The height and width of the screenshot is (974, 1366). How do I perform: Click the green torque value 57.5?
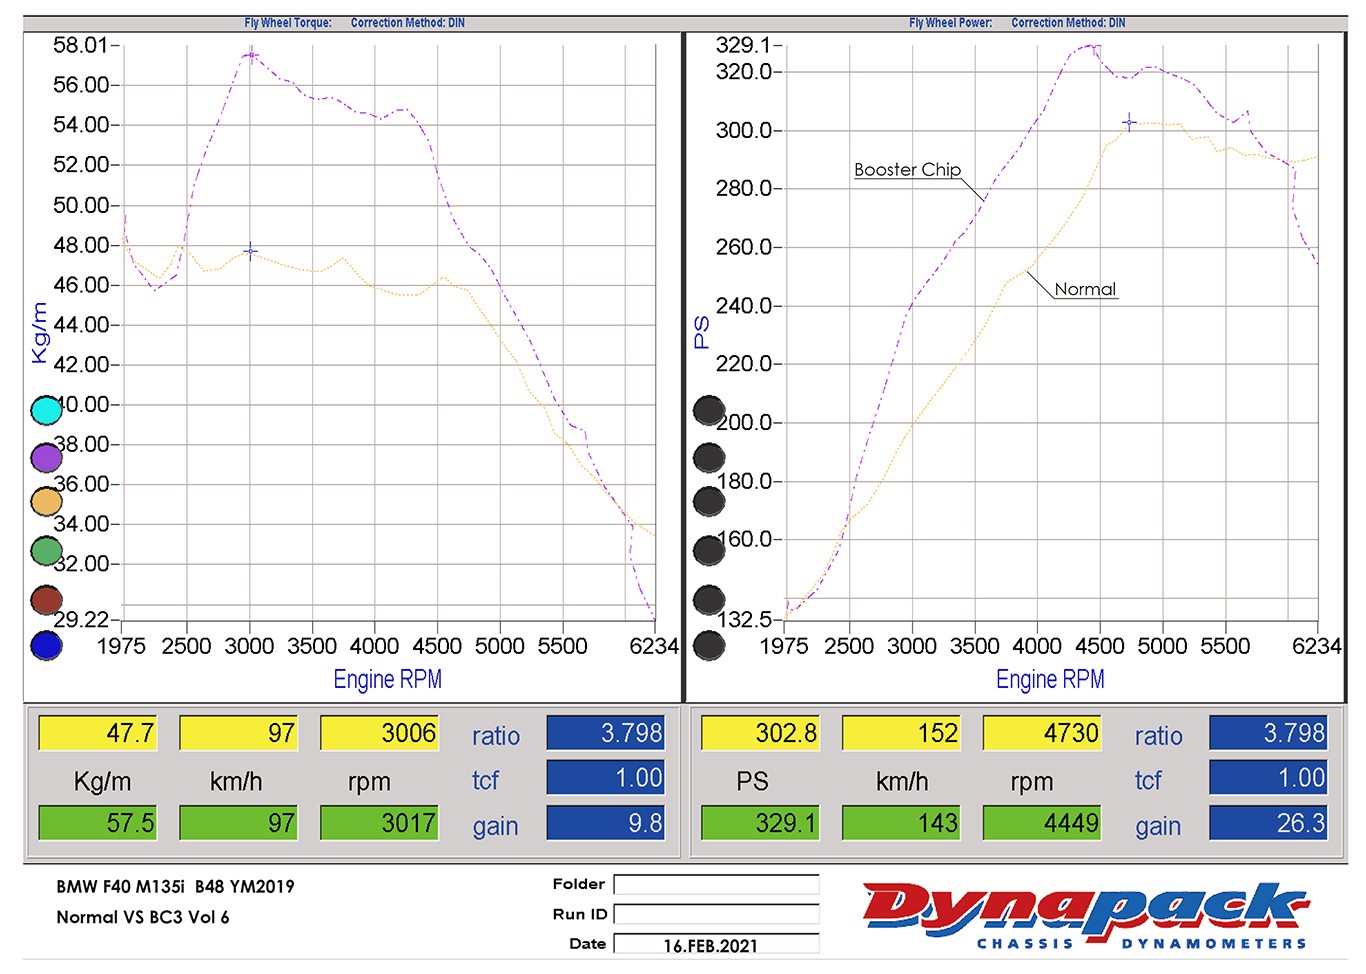(x=98, y=823)
